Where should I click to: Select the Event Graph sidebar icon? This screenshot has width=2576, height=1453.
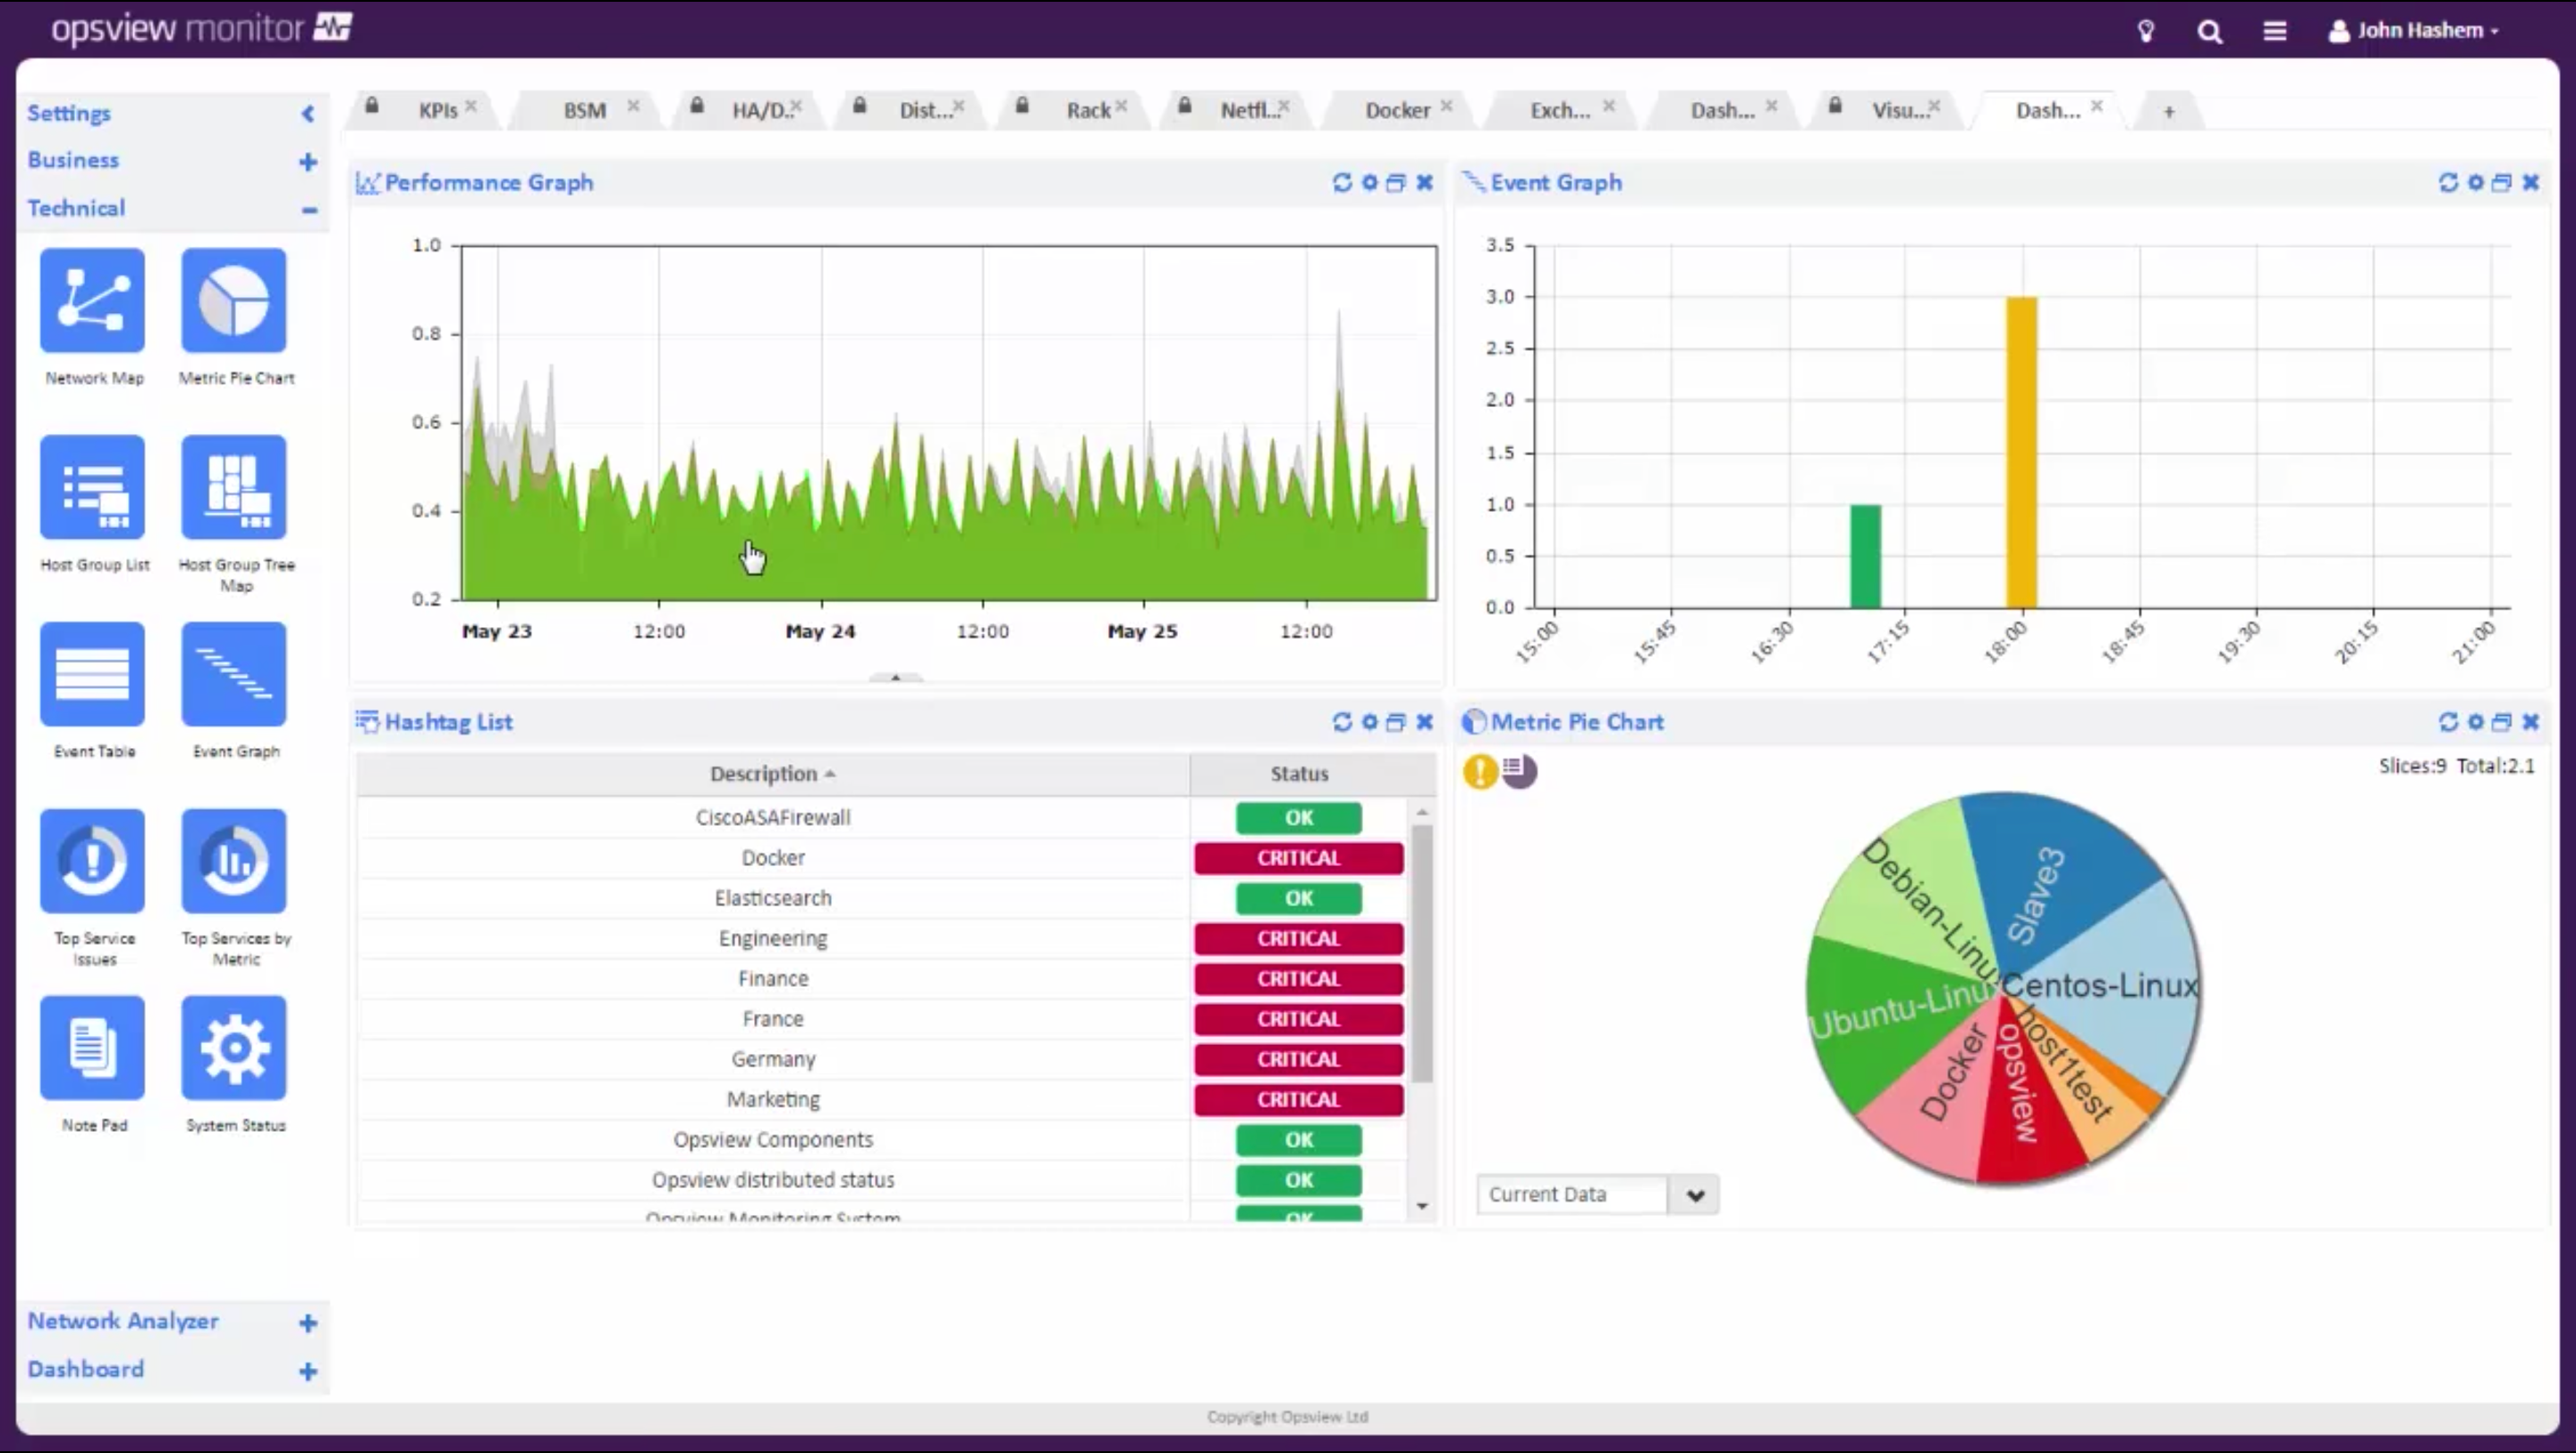[x=235, y=673]
